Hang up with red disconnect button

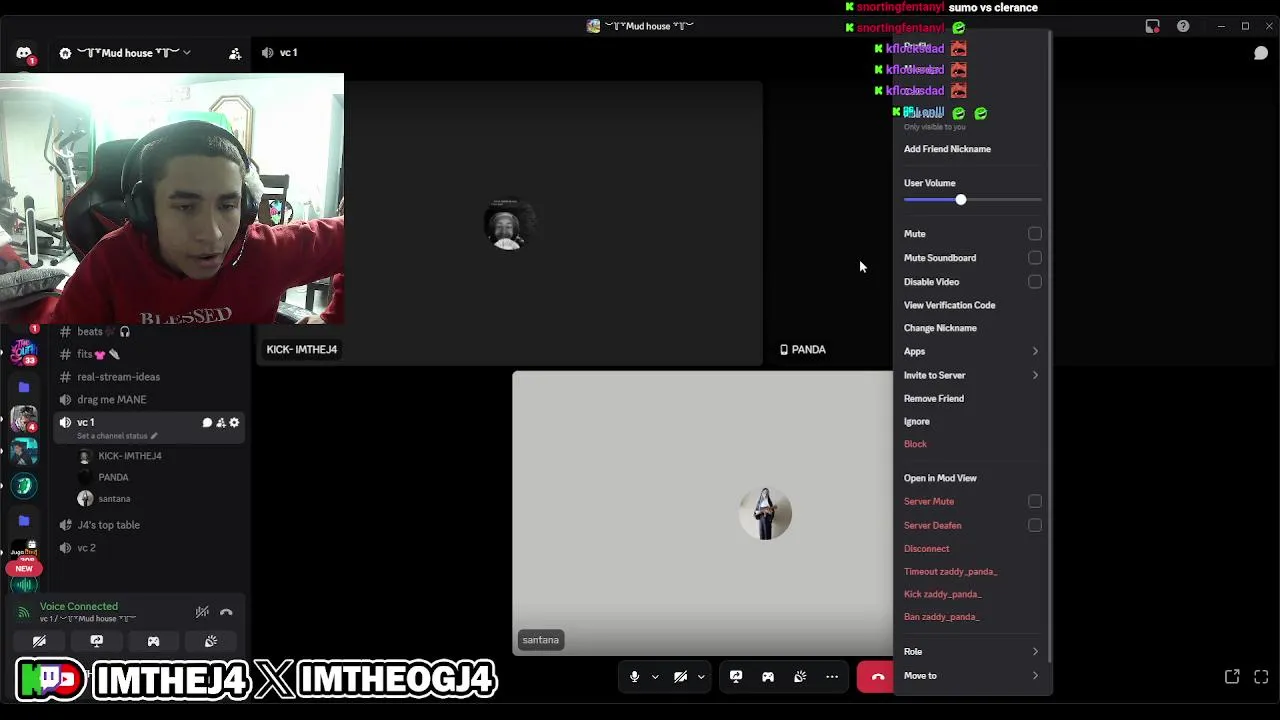pyautogui.click(x=876, y=677)
